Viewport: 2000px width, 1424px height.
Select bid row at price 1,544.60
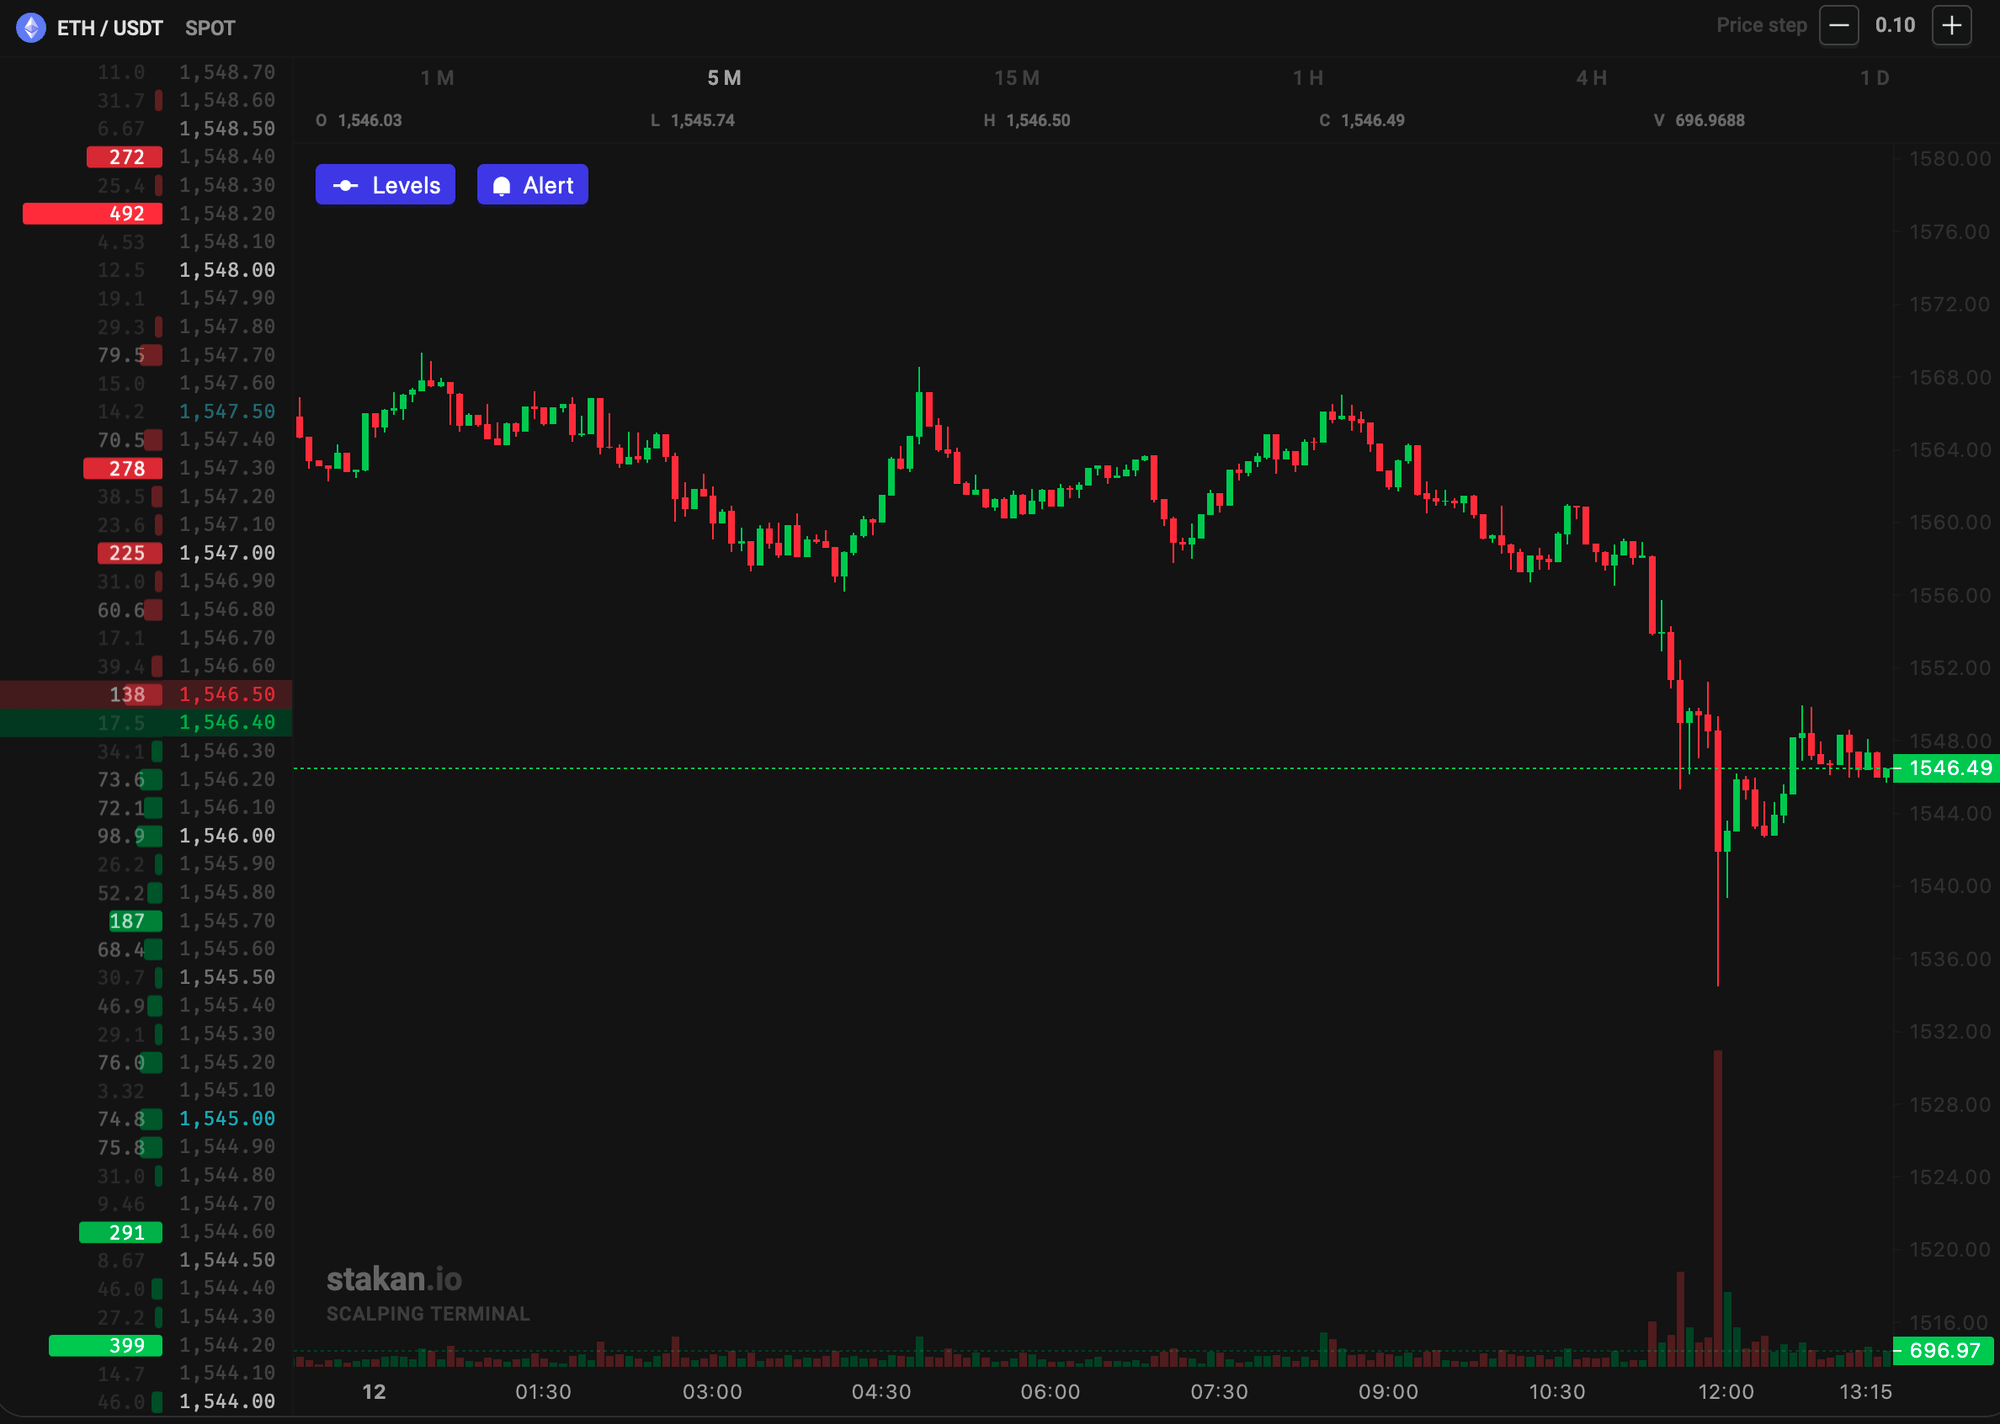click(x=146, y=1232)
